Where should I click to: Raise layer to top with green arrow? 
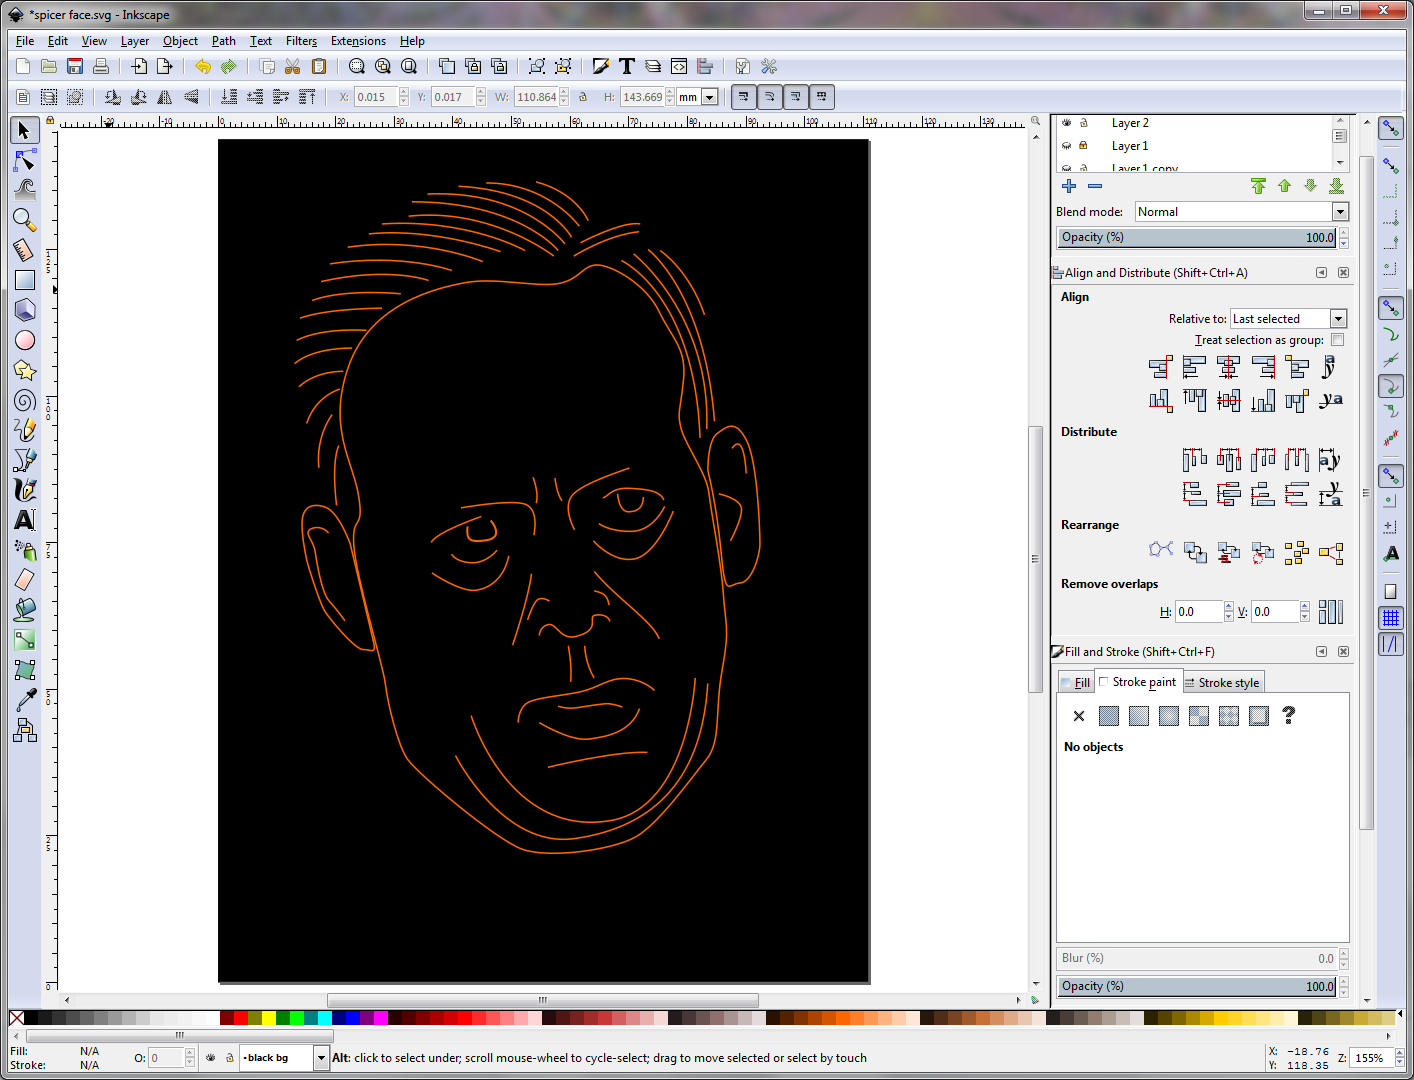[1258, 186]
